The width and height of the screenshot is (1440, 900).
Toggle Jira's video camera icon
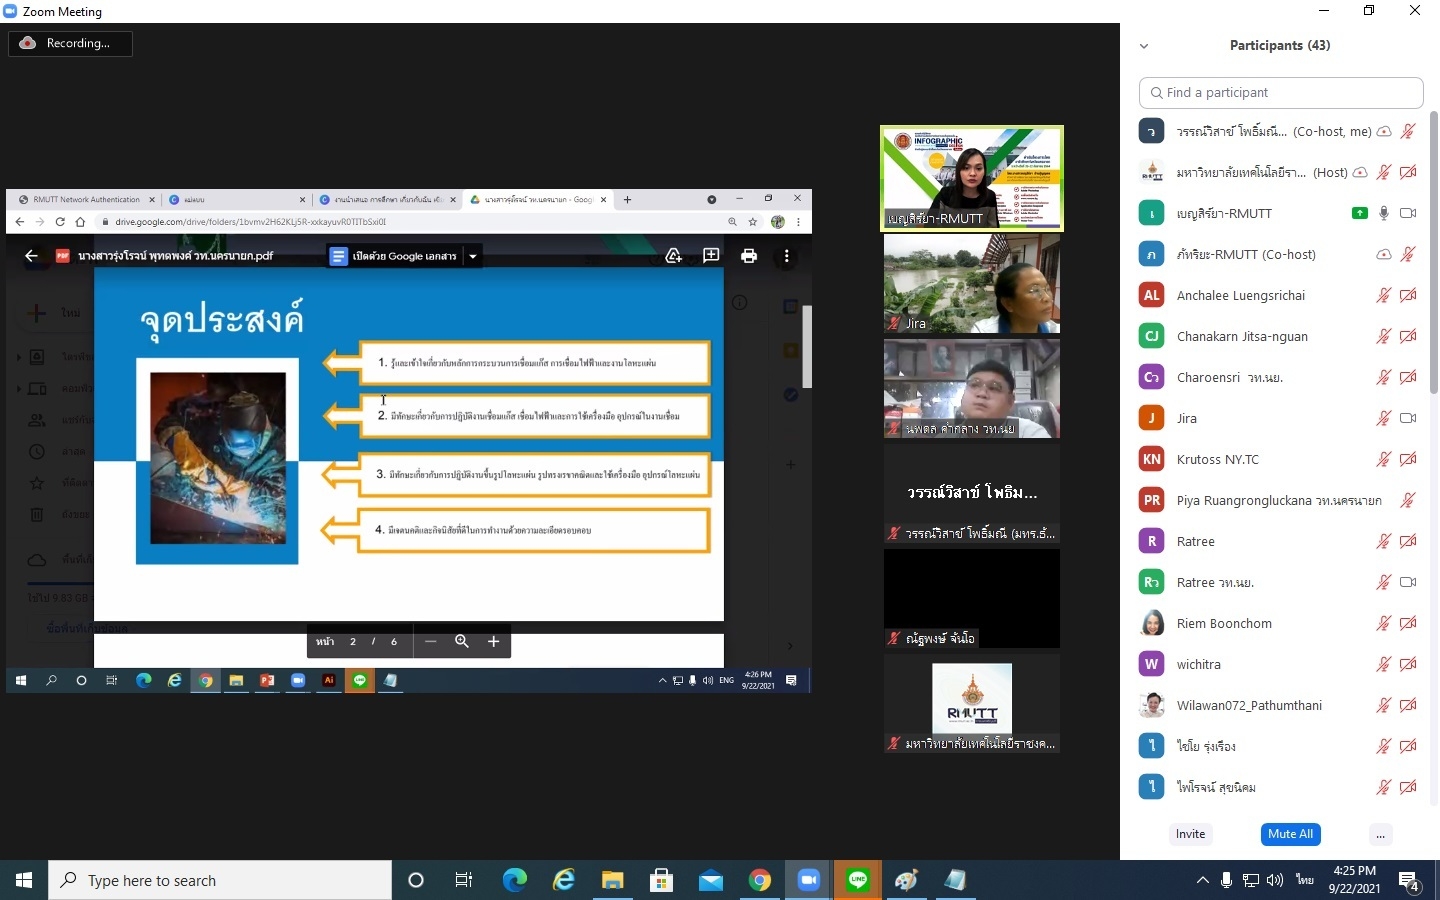tap(1408, 418)
